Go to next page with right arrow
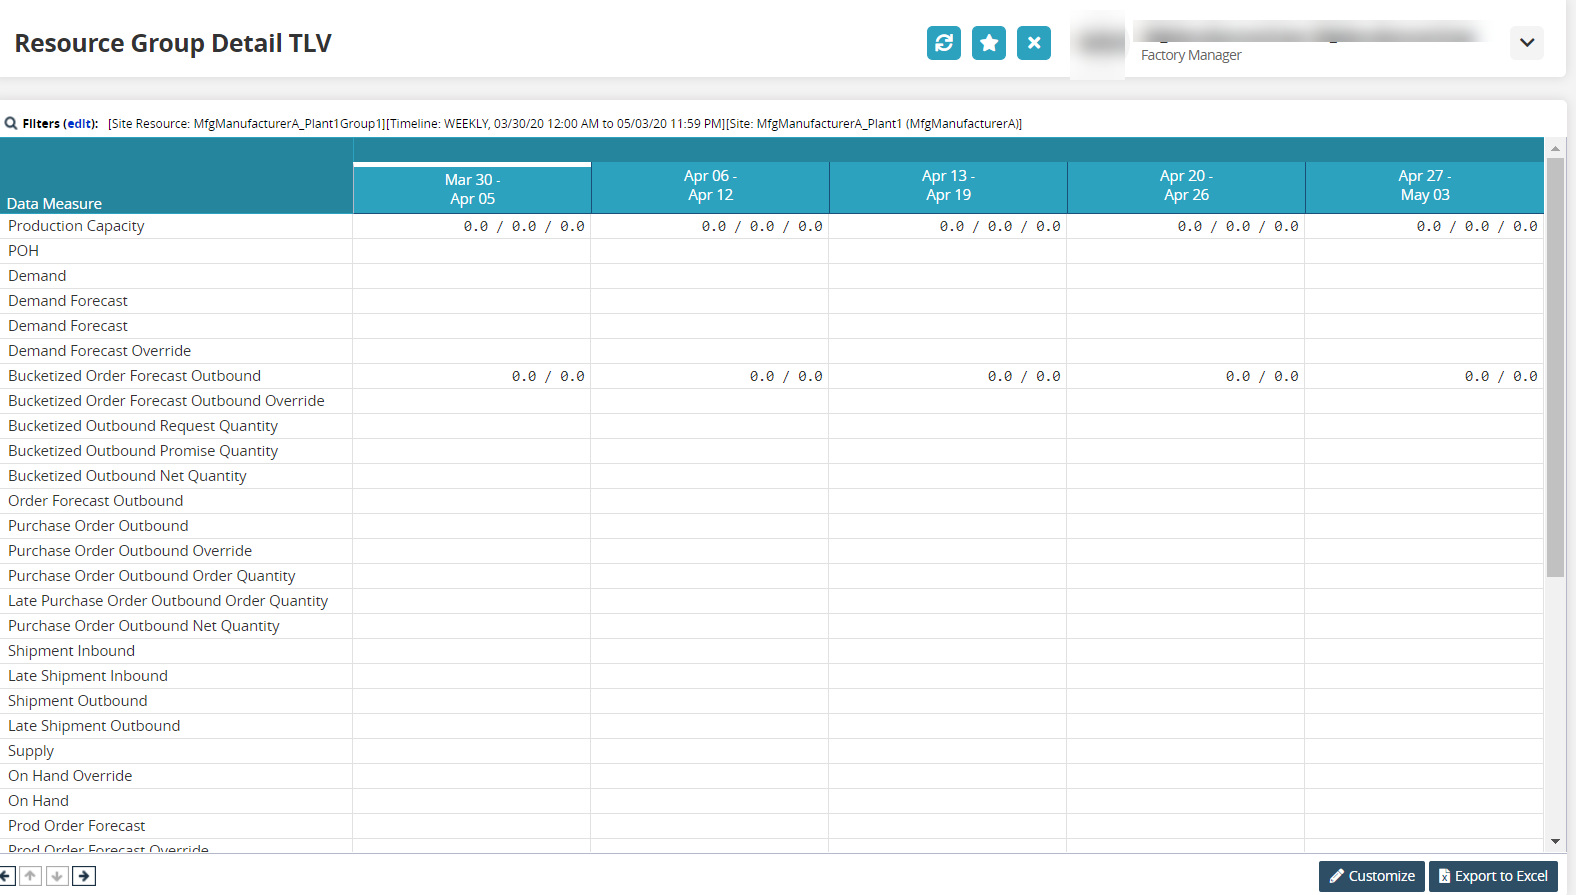 84,876
